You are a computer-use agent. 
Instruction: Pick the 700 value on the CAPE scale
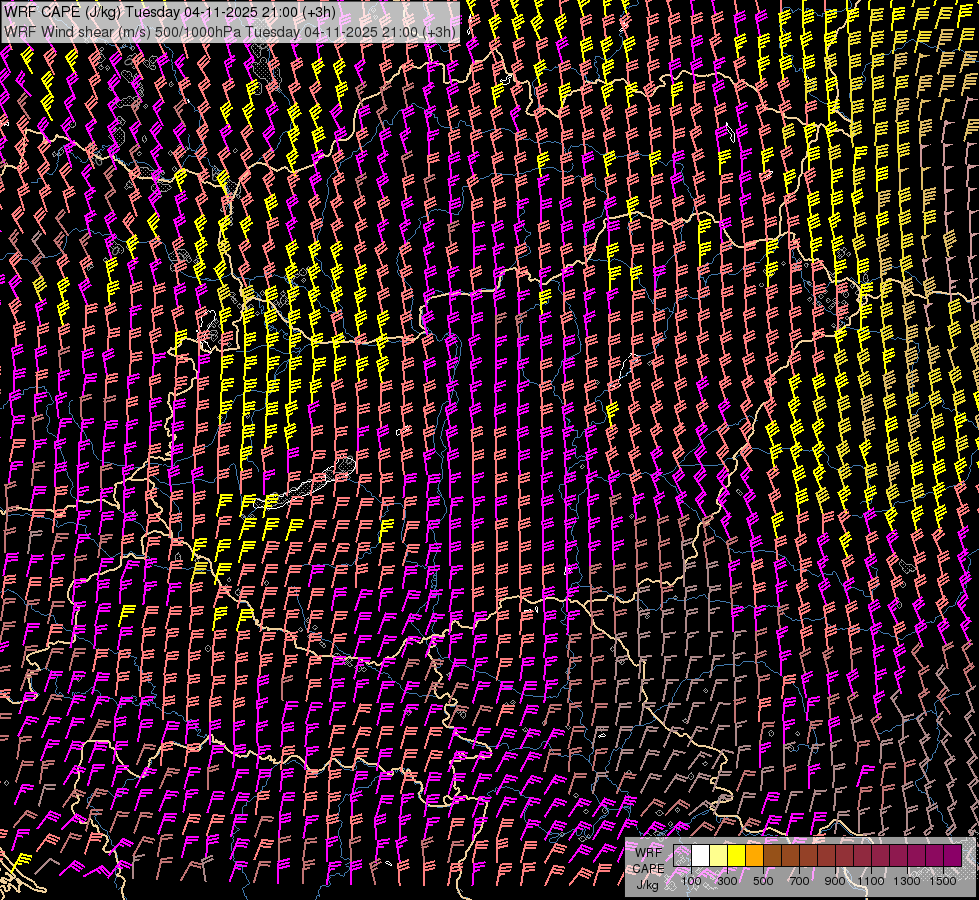[x=799, y=881]
